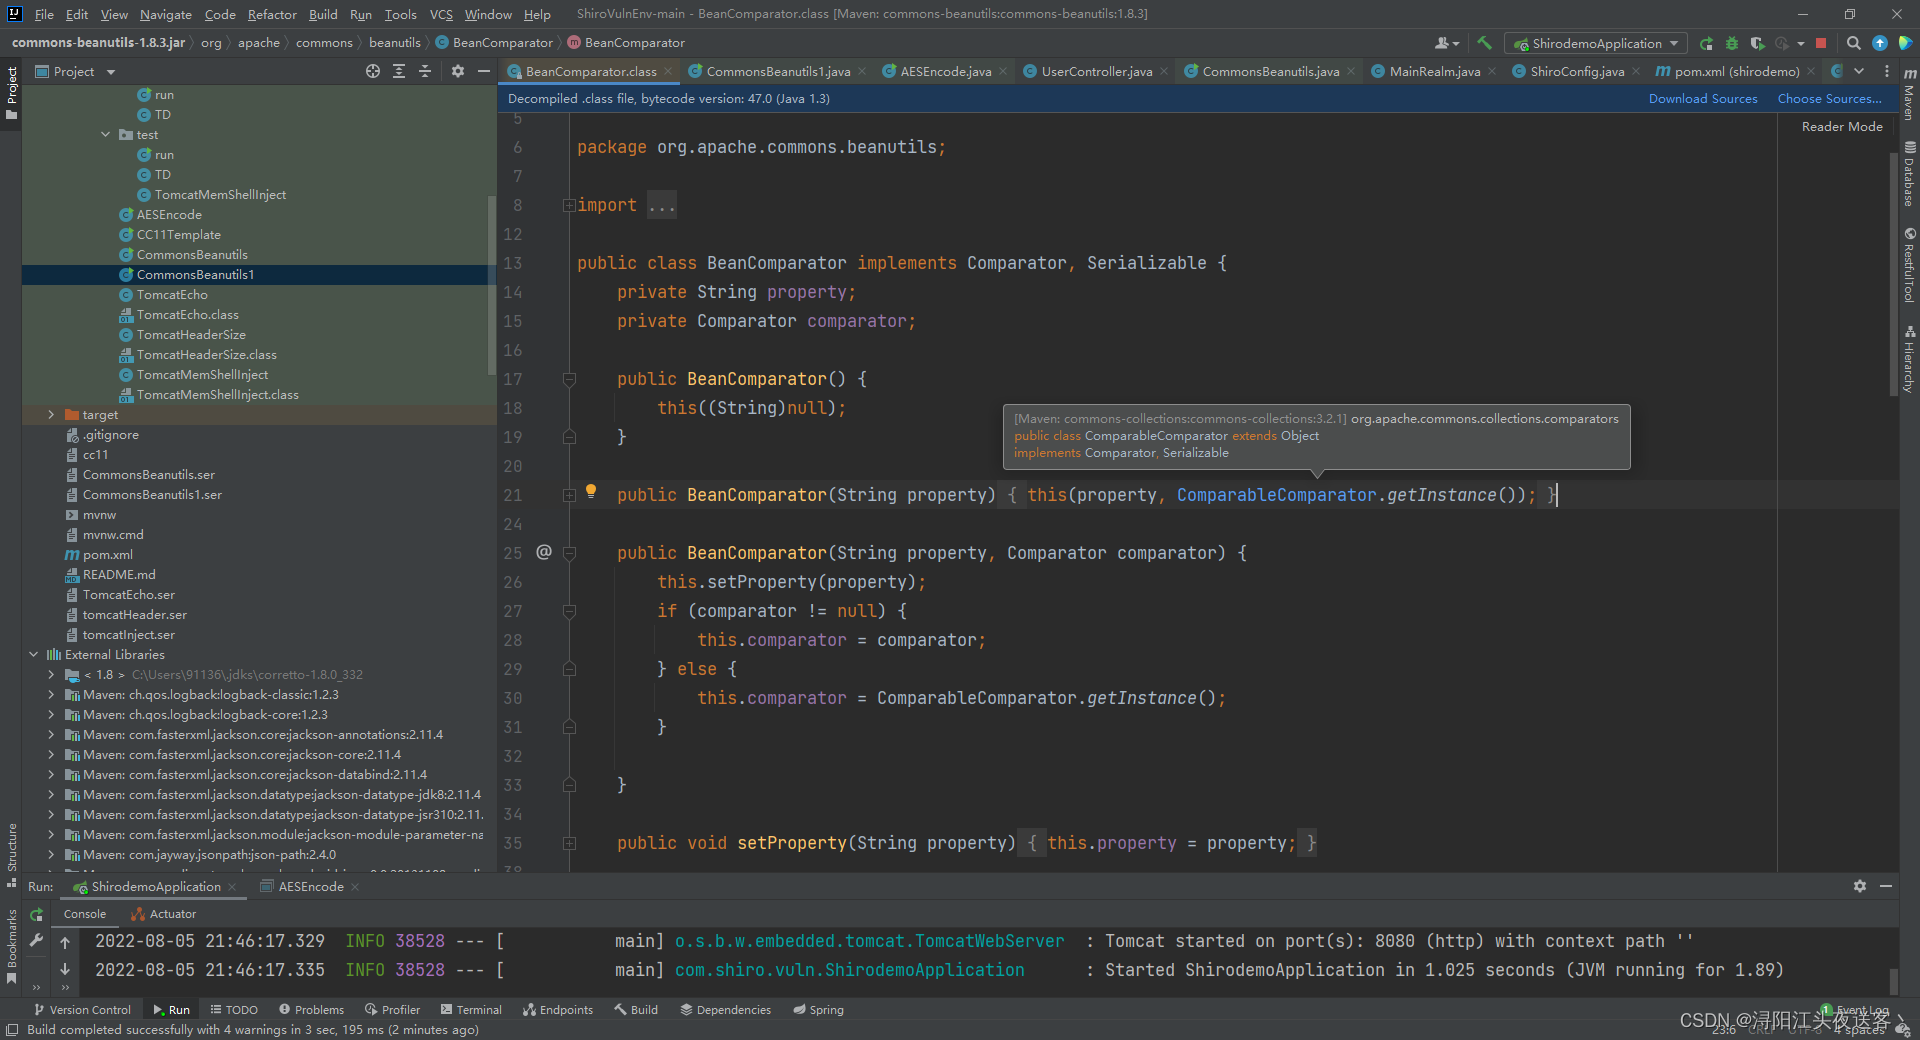Open the Maven side panel
This screenshot has width=1920, height=1040.
(1909, 94)
